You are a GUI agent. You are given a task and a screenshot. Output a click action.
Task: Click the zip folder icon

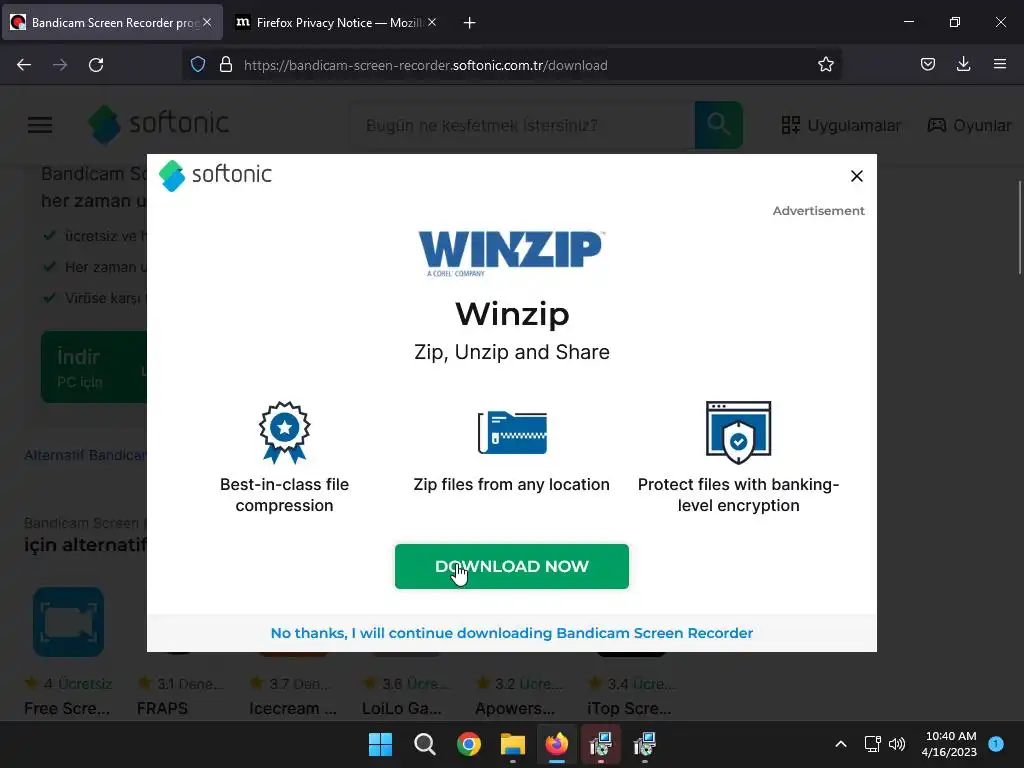[x=512, y=432]
